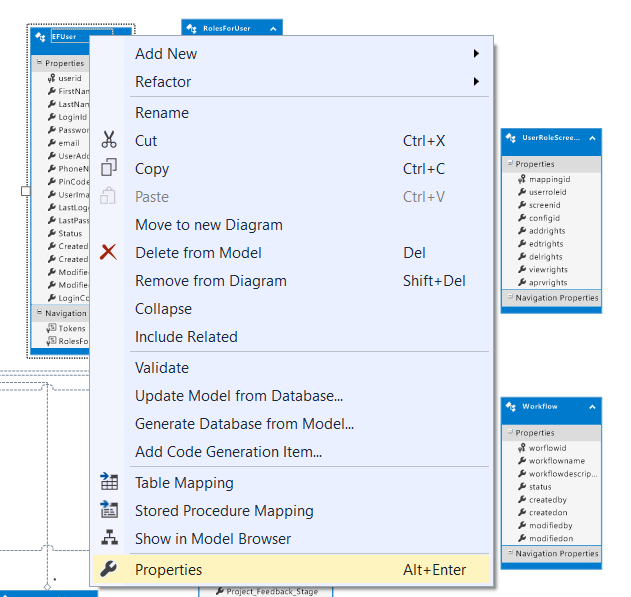Click the Workflow entity icon
This screenshot has width=631, height=597.
pyautogui.click(x=512, y=407)
